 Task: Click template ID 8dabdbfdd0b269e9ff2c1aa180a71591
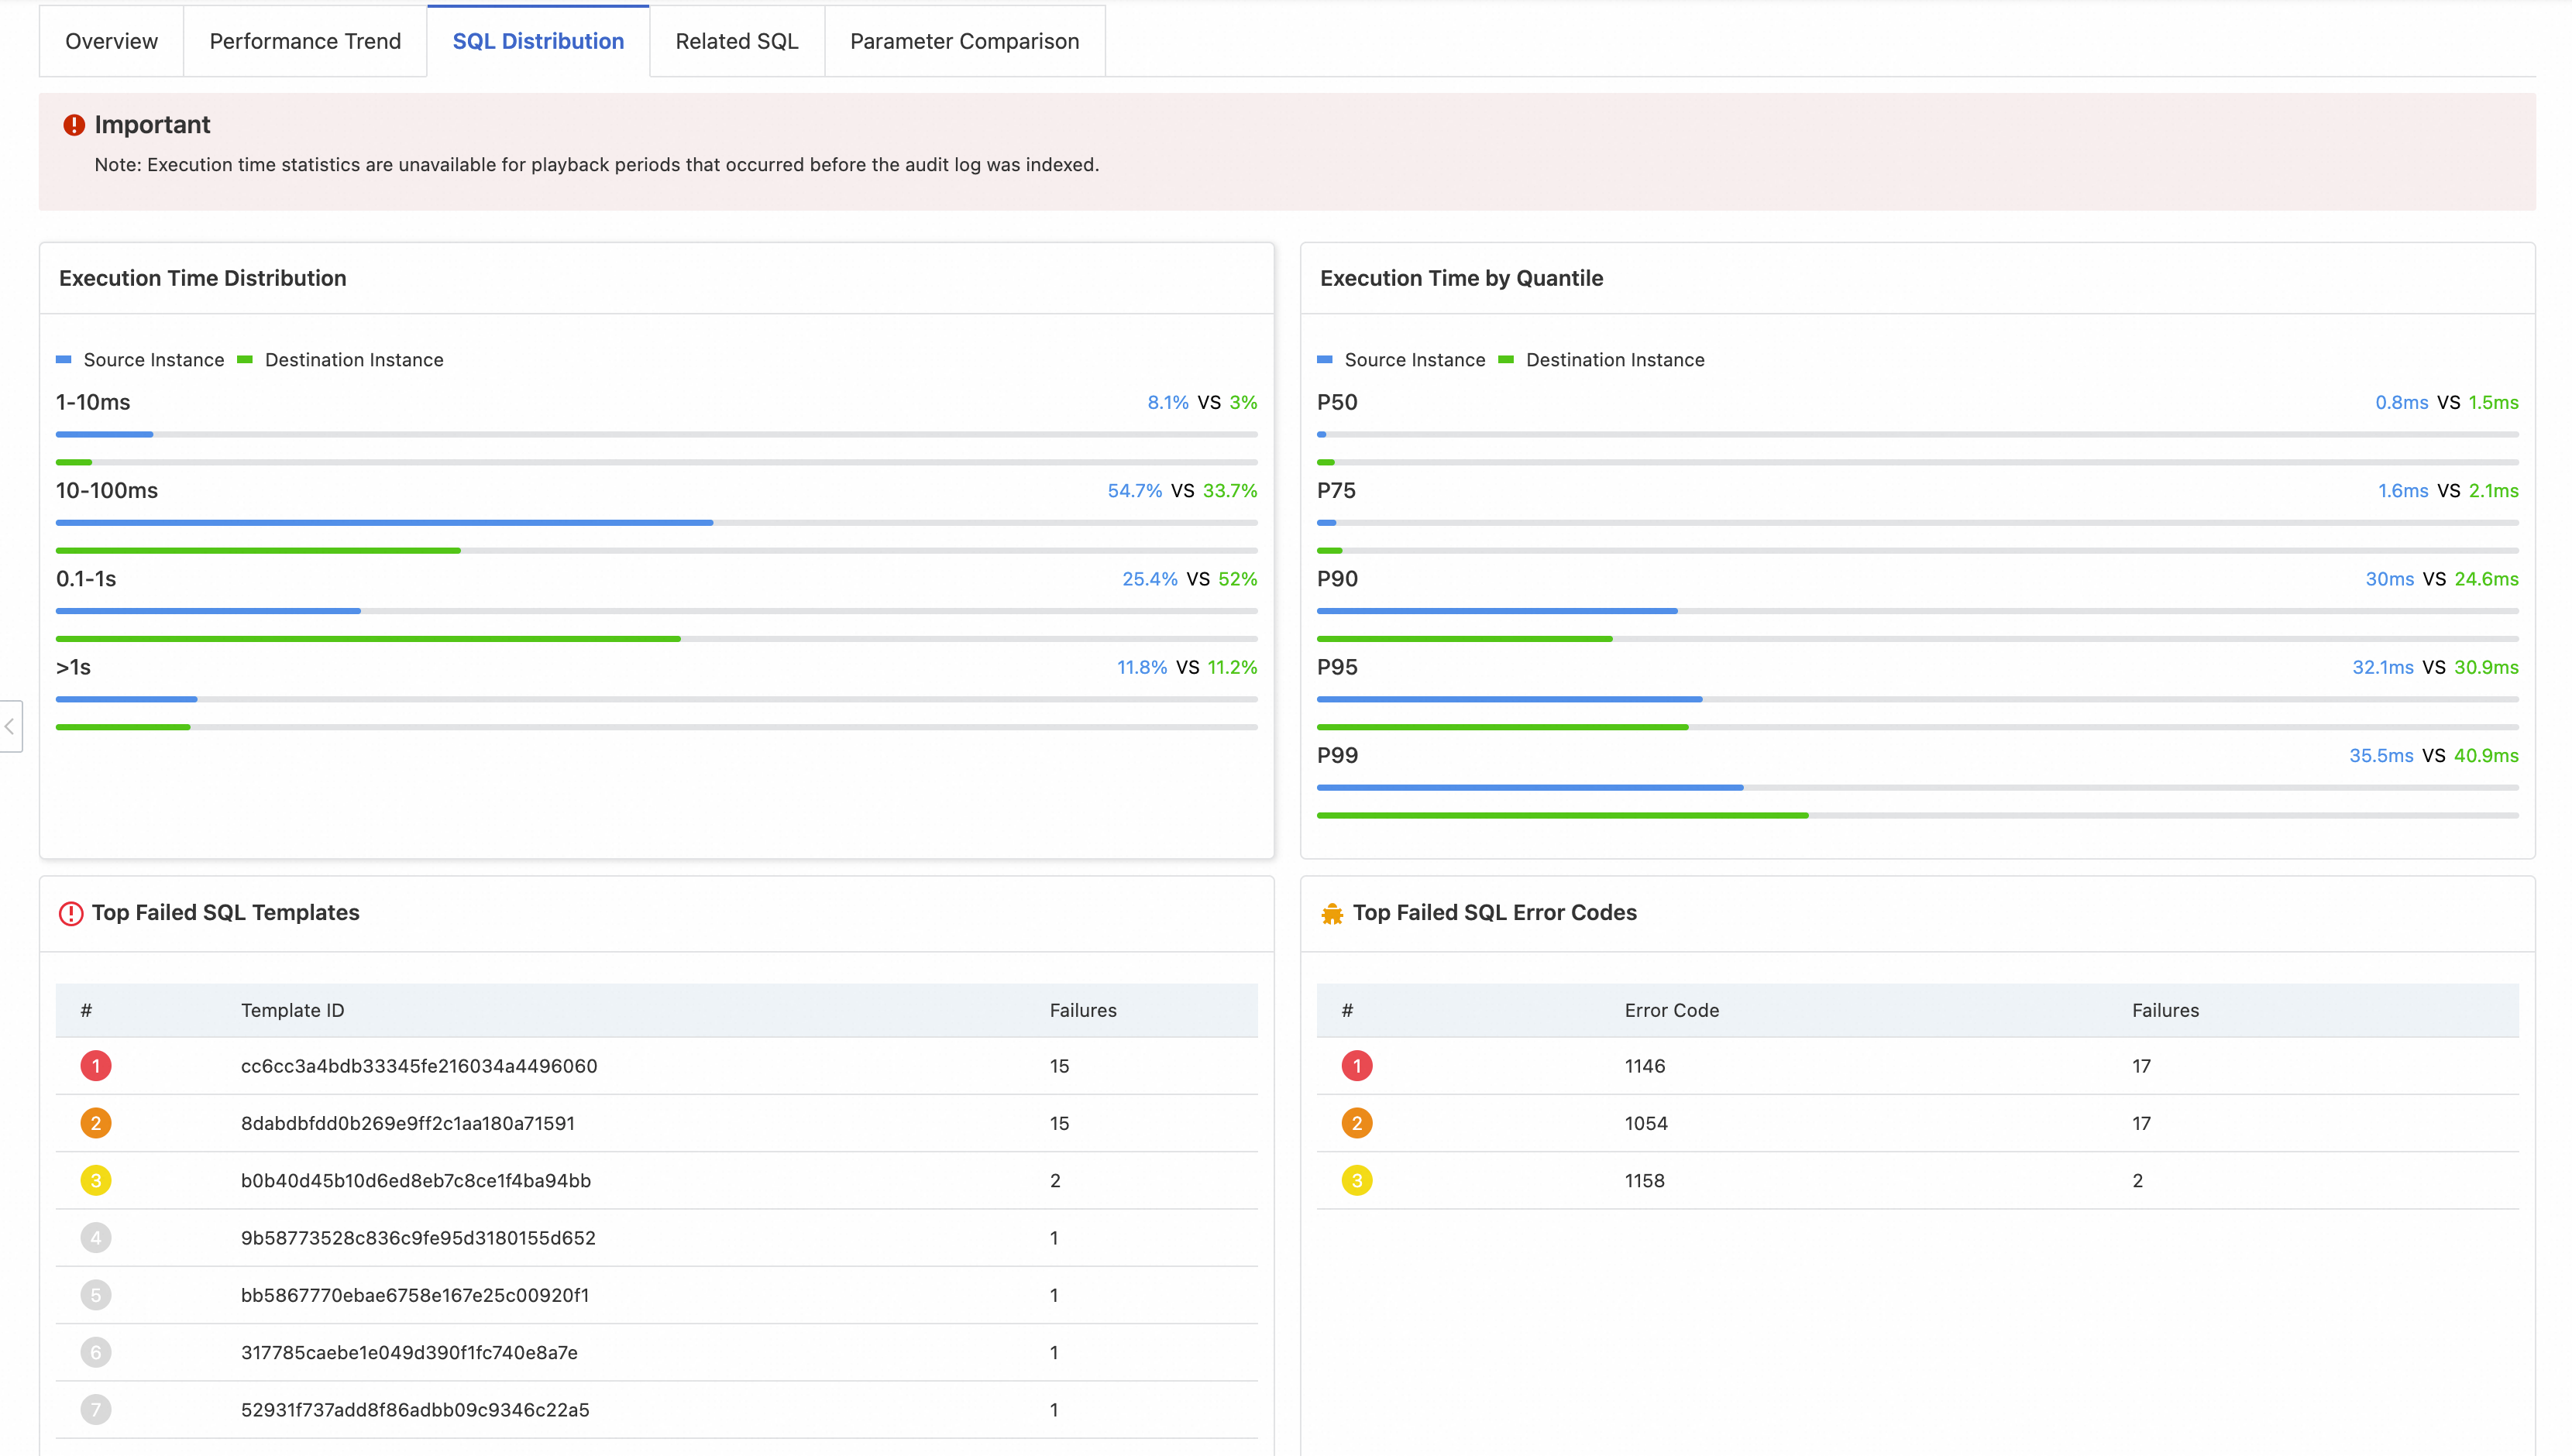(408, 1123)
